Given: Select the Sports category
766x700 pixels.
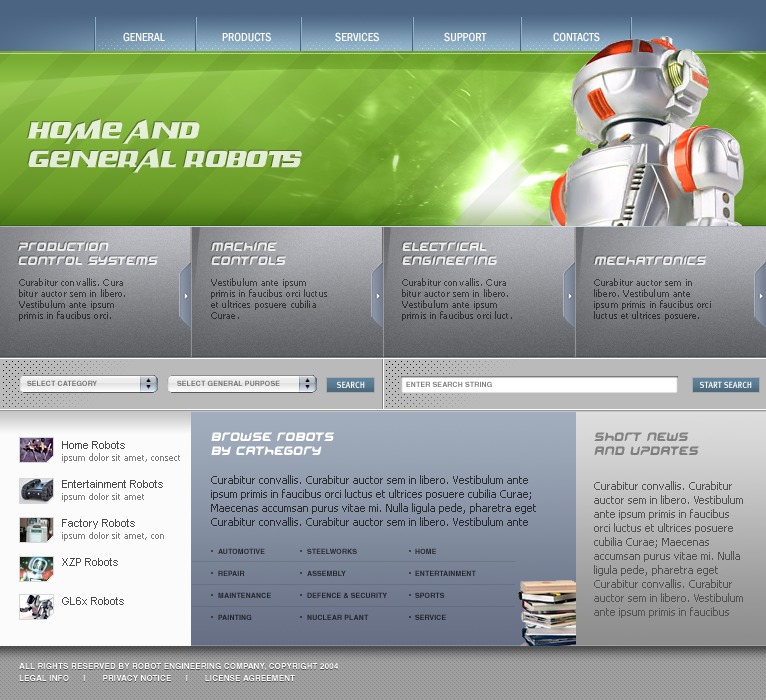Looking at the screenshot, I should (x=429, y=595).
